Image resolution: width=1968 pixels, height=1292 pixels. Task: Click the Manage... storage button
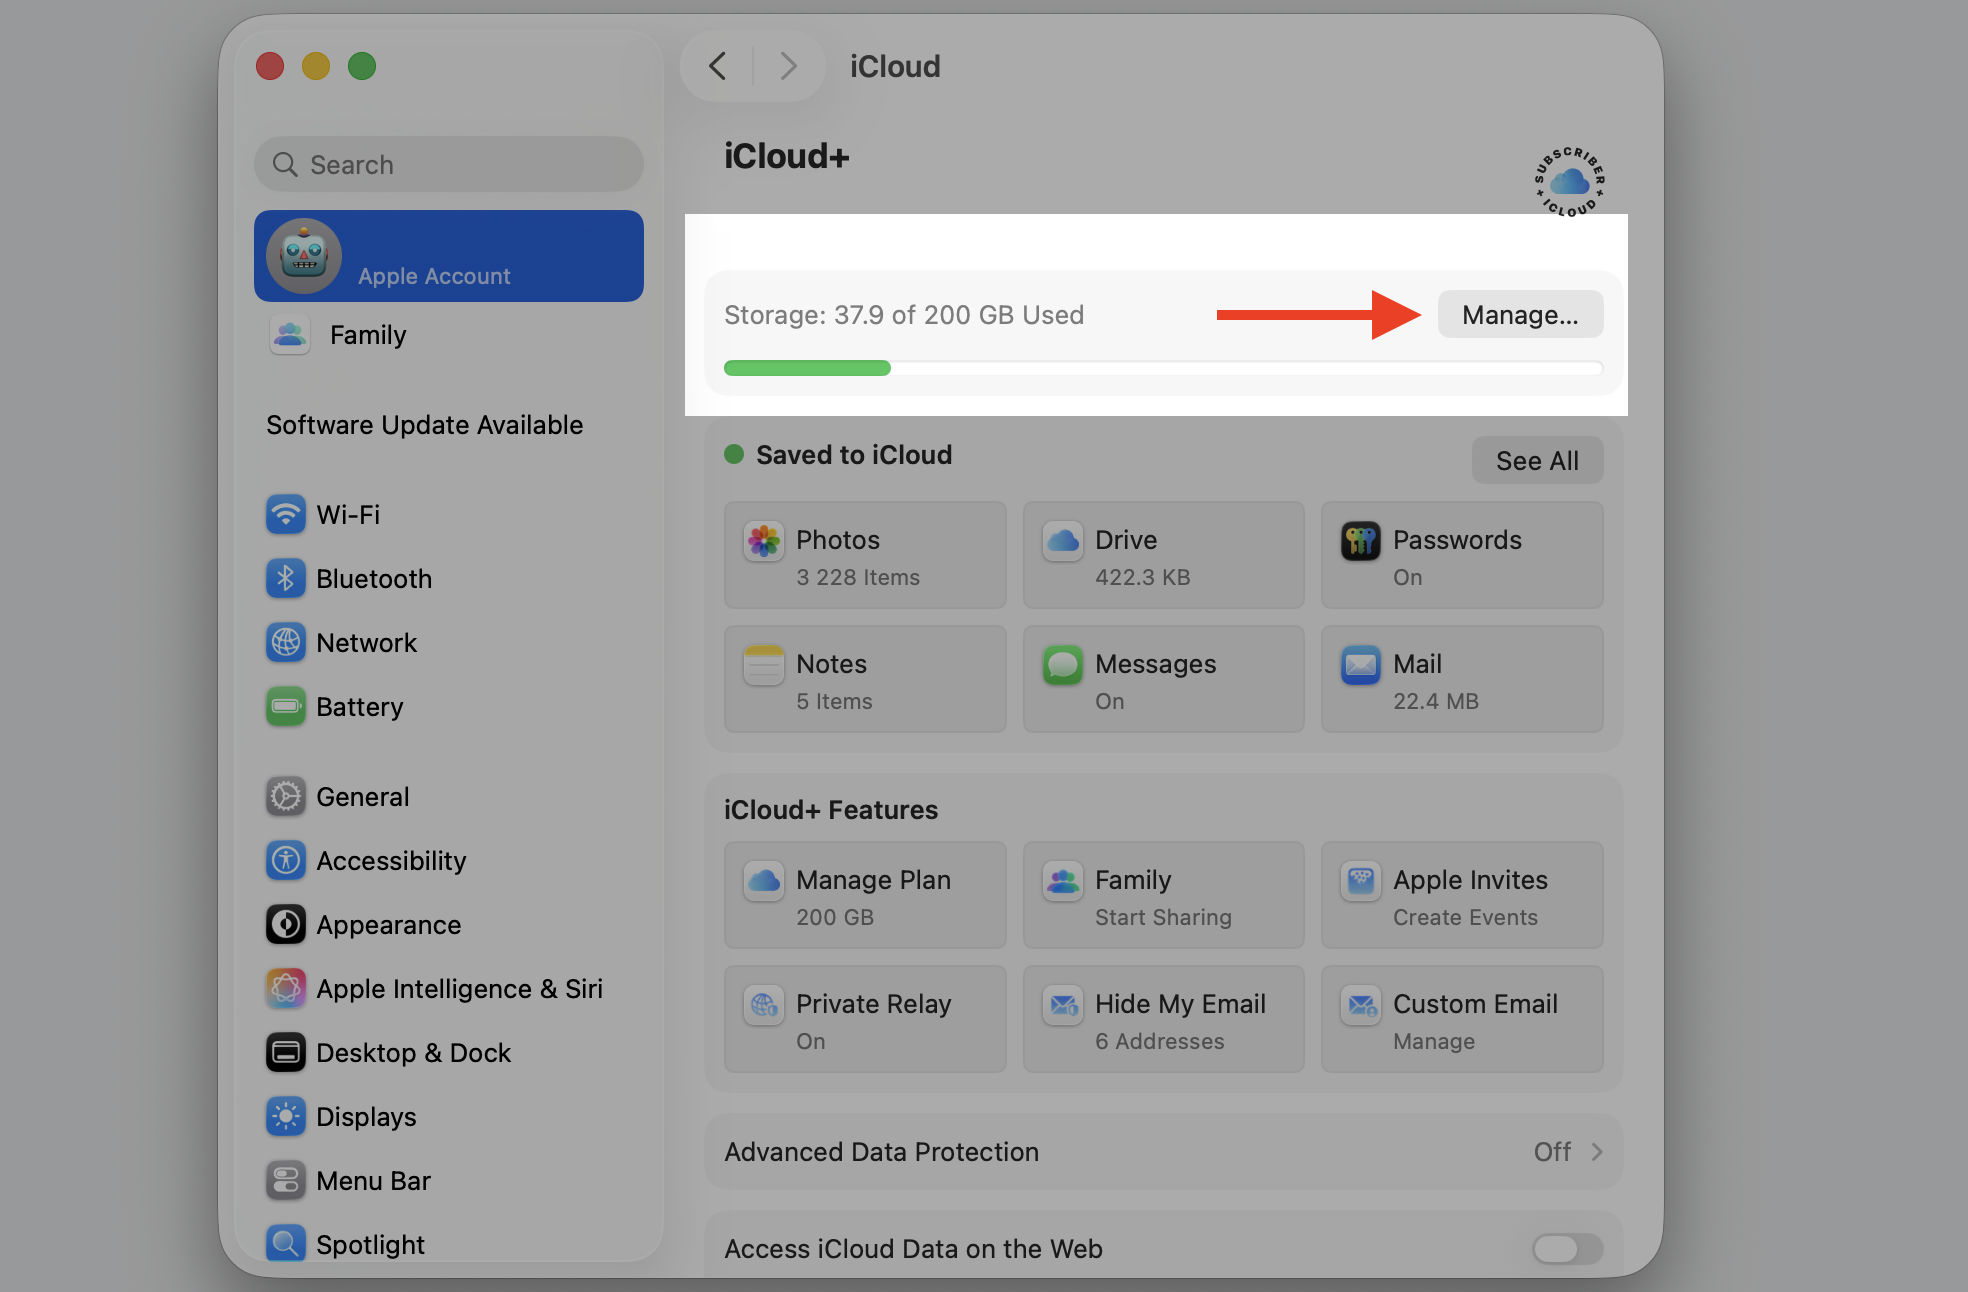point(1520,315)
